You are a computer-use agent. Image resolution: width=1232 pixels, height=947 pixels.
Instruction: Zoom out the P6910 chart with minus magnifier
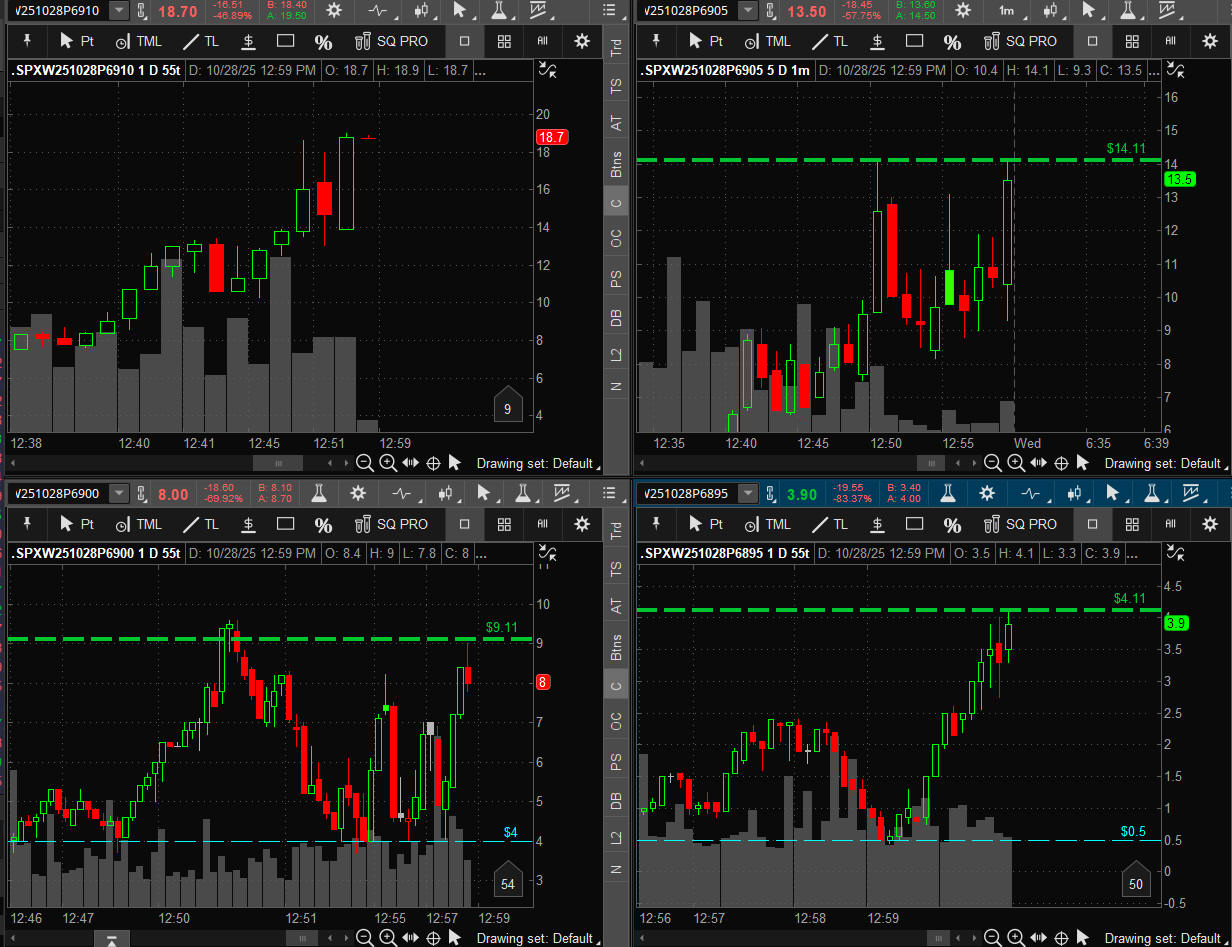(x=364, y=463)
